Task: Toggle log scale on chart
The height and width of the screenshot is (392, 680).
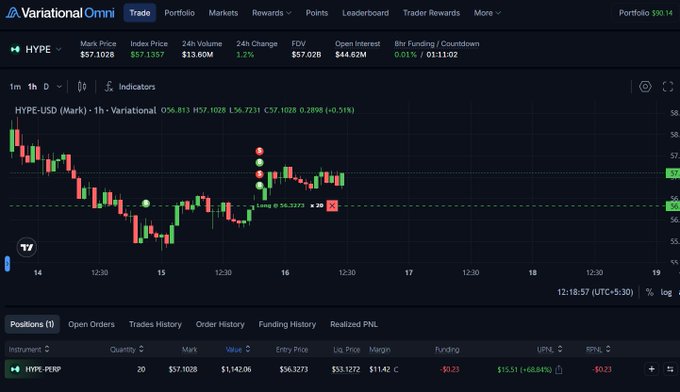Action: [666, 292]
